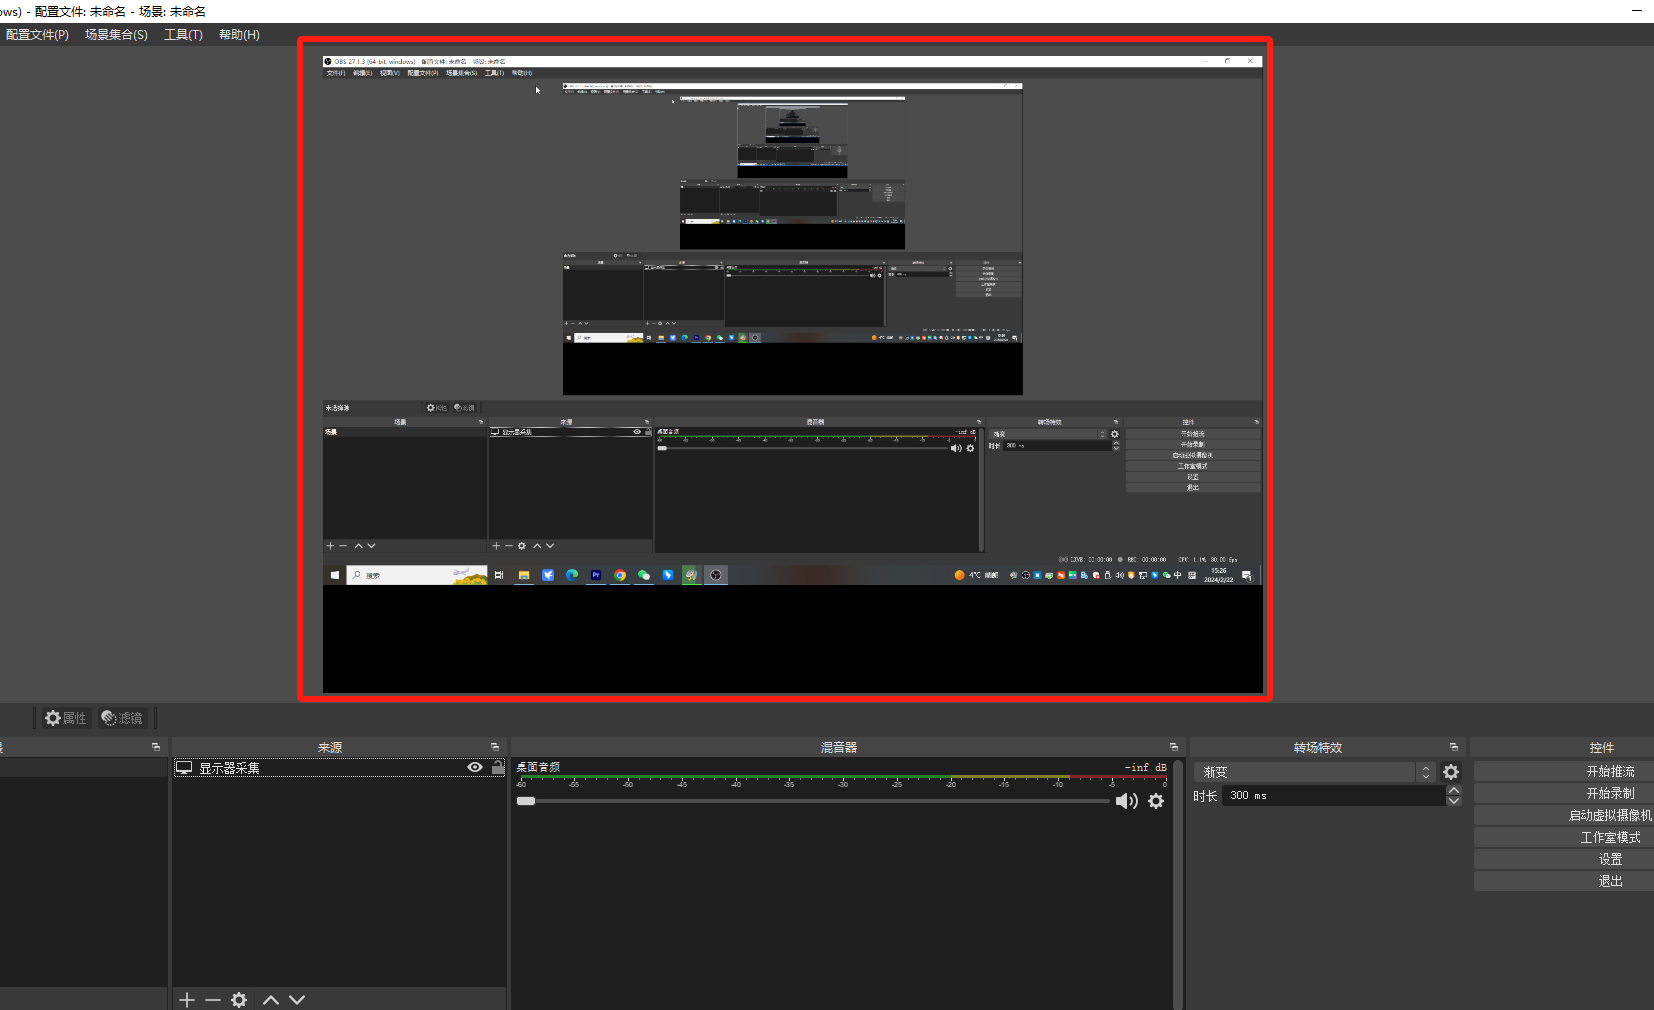Click the 桌面音频 volume slider
The height and width of the screenshot is (1010, 1654).
(x=815, y=801)
